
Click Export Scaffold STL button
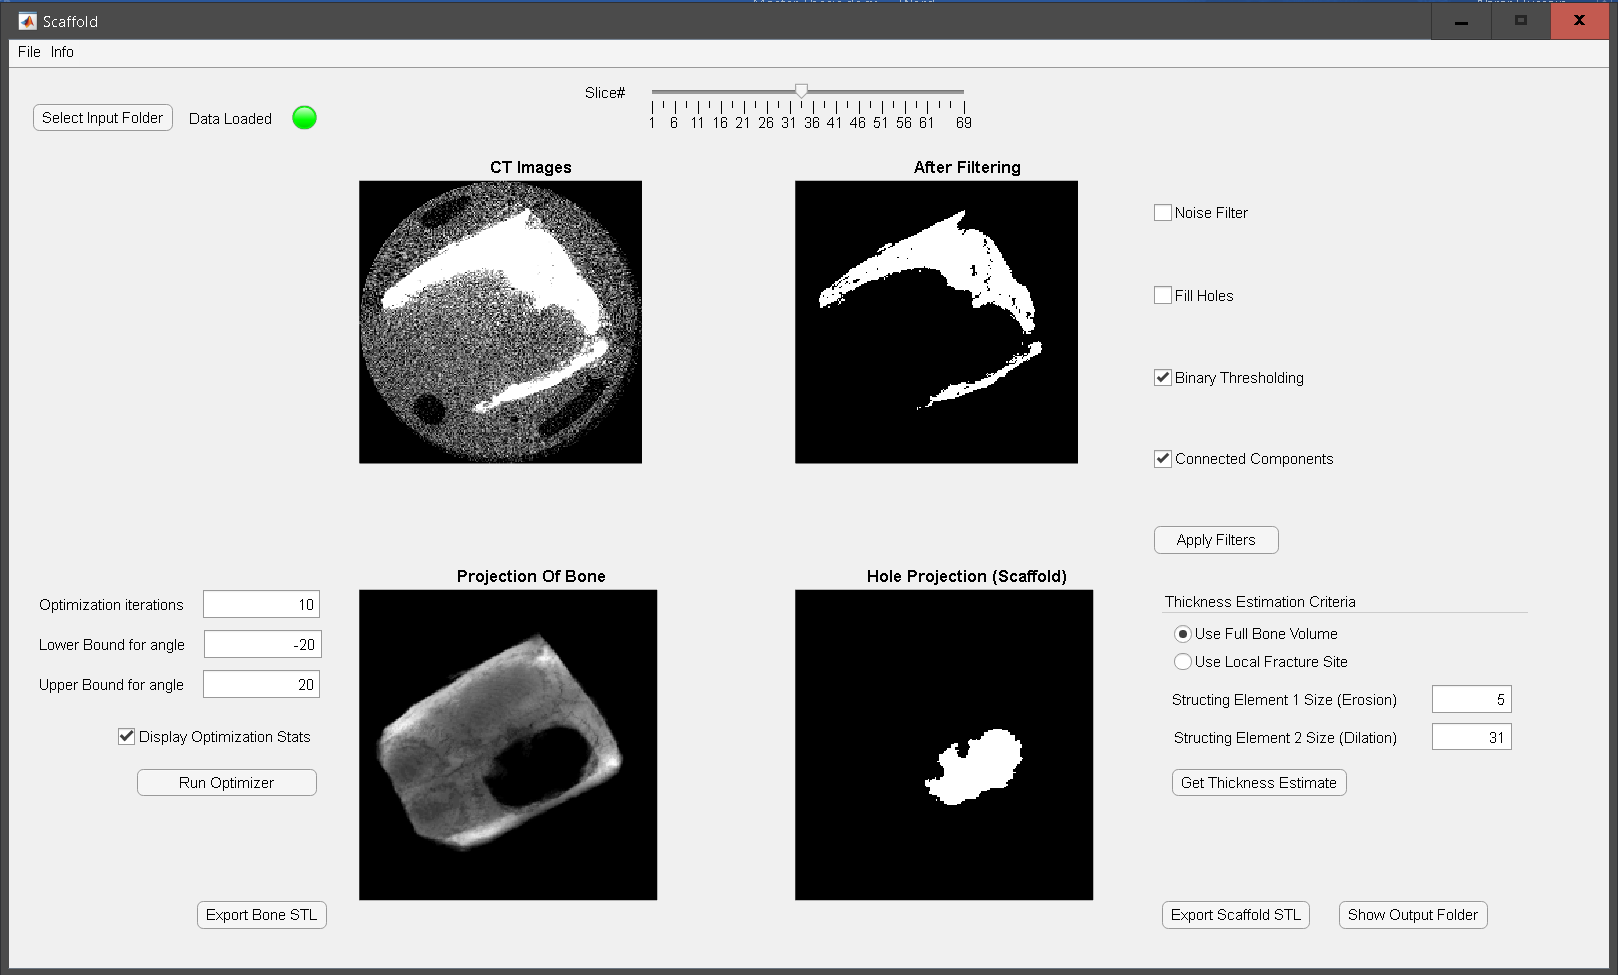click(x=1236, y=915)
